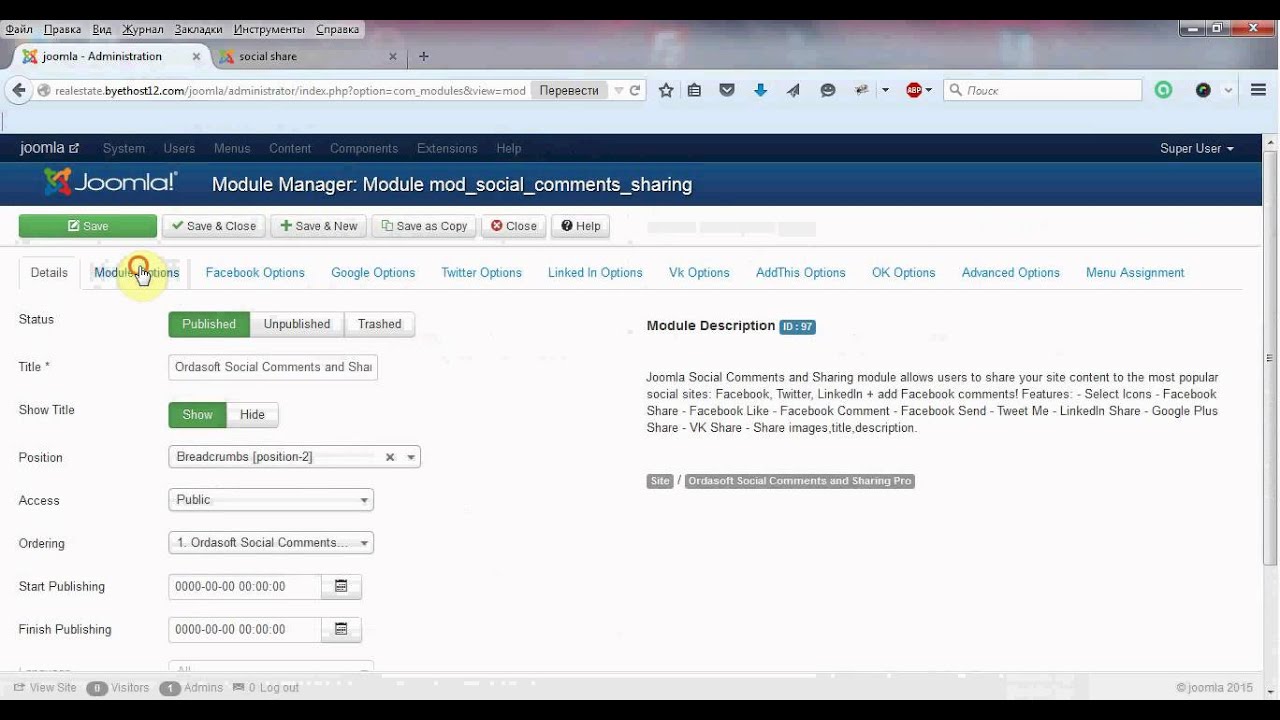Select Hide for Show Title
This screenshot has height=720, width=1280.
pyautogui.click(x=252, y=415)
